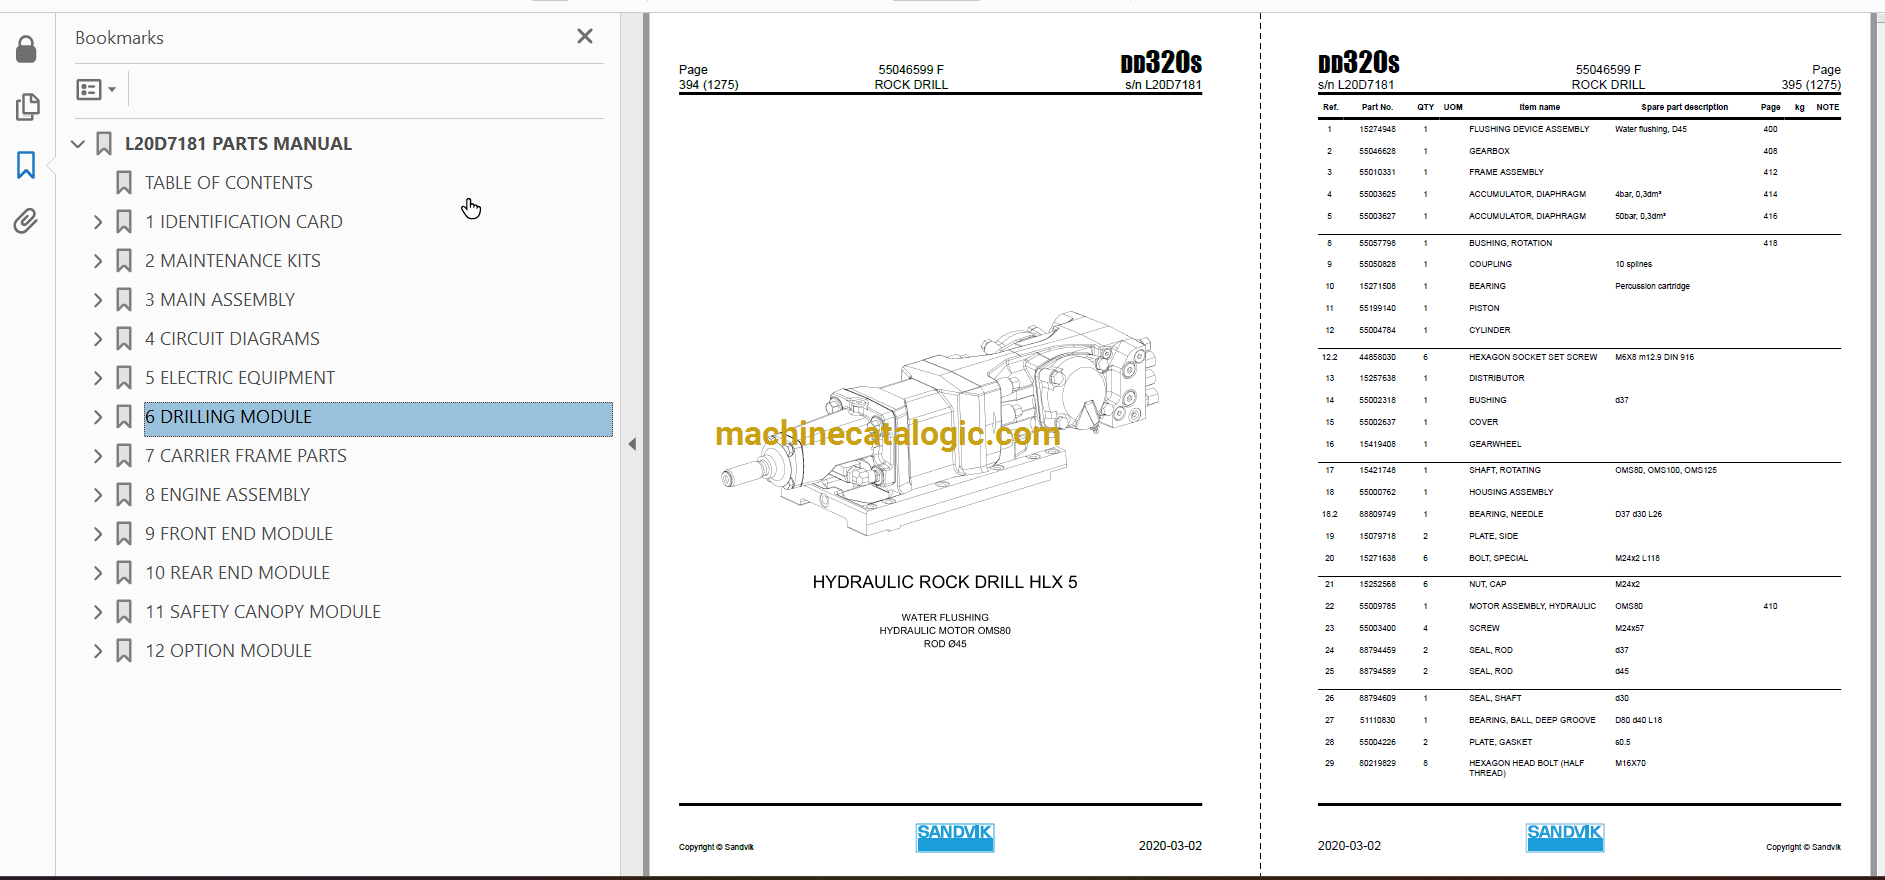Select the 10 REAR END MODULE bookmark
The height and width of the screenshot is (880, 1885).
point(238,573)
